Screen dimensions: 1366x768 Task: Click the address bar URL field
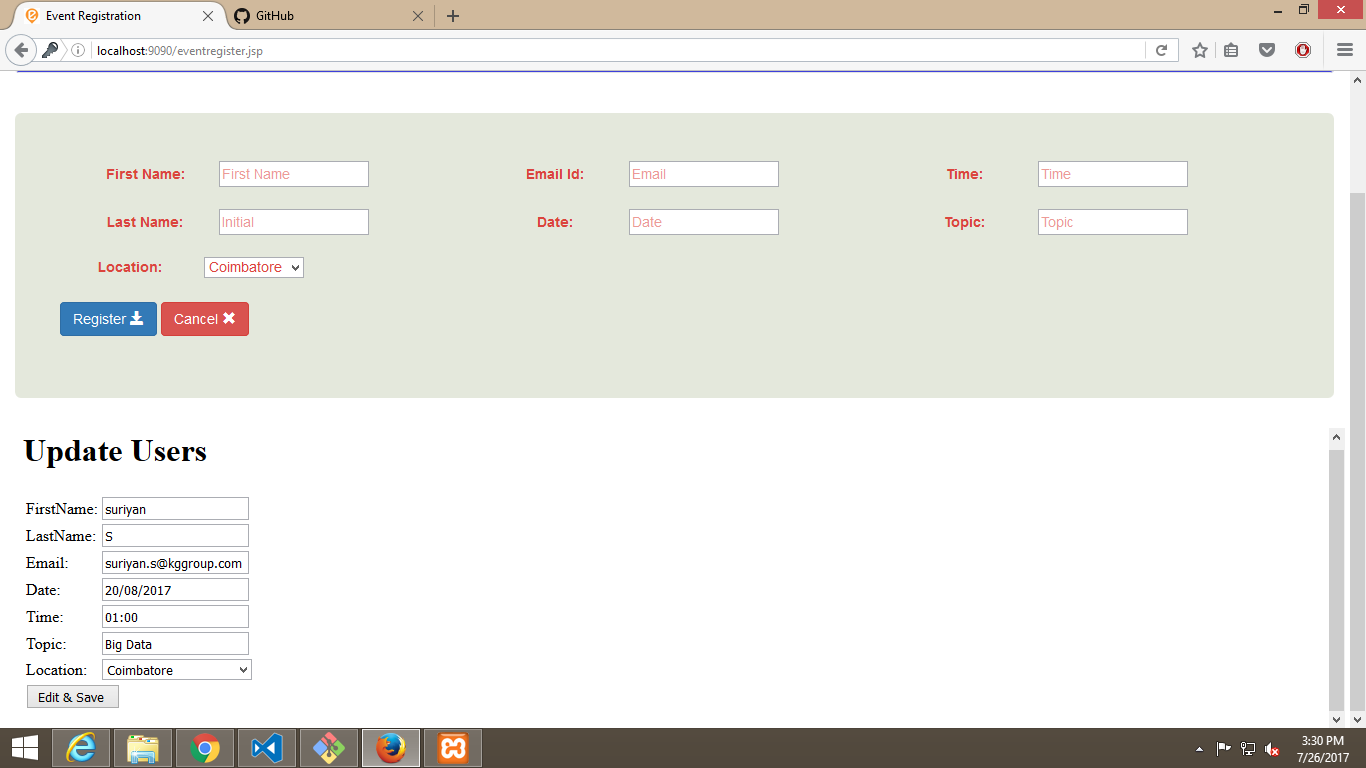pos(618,50)
